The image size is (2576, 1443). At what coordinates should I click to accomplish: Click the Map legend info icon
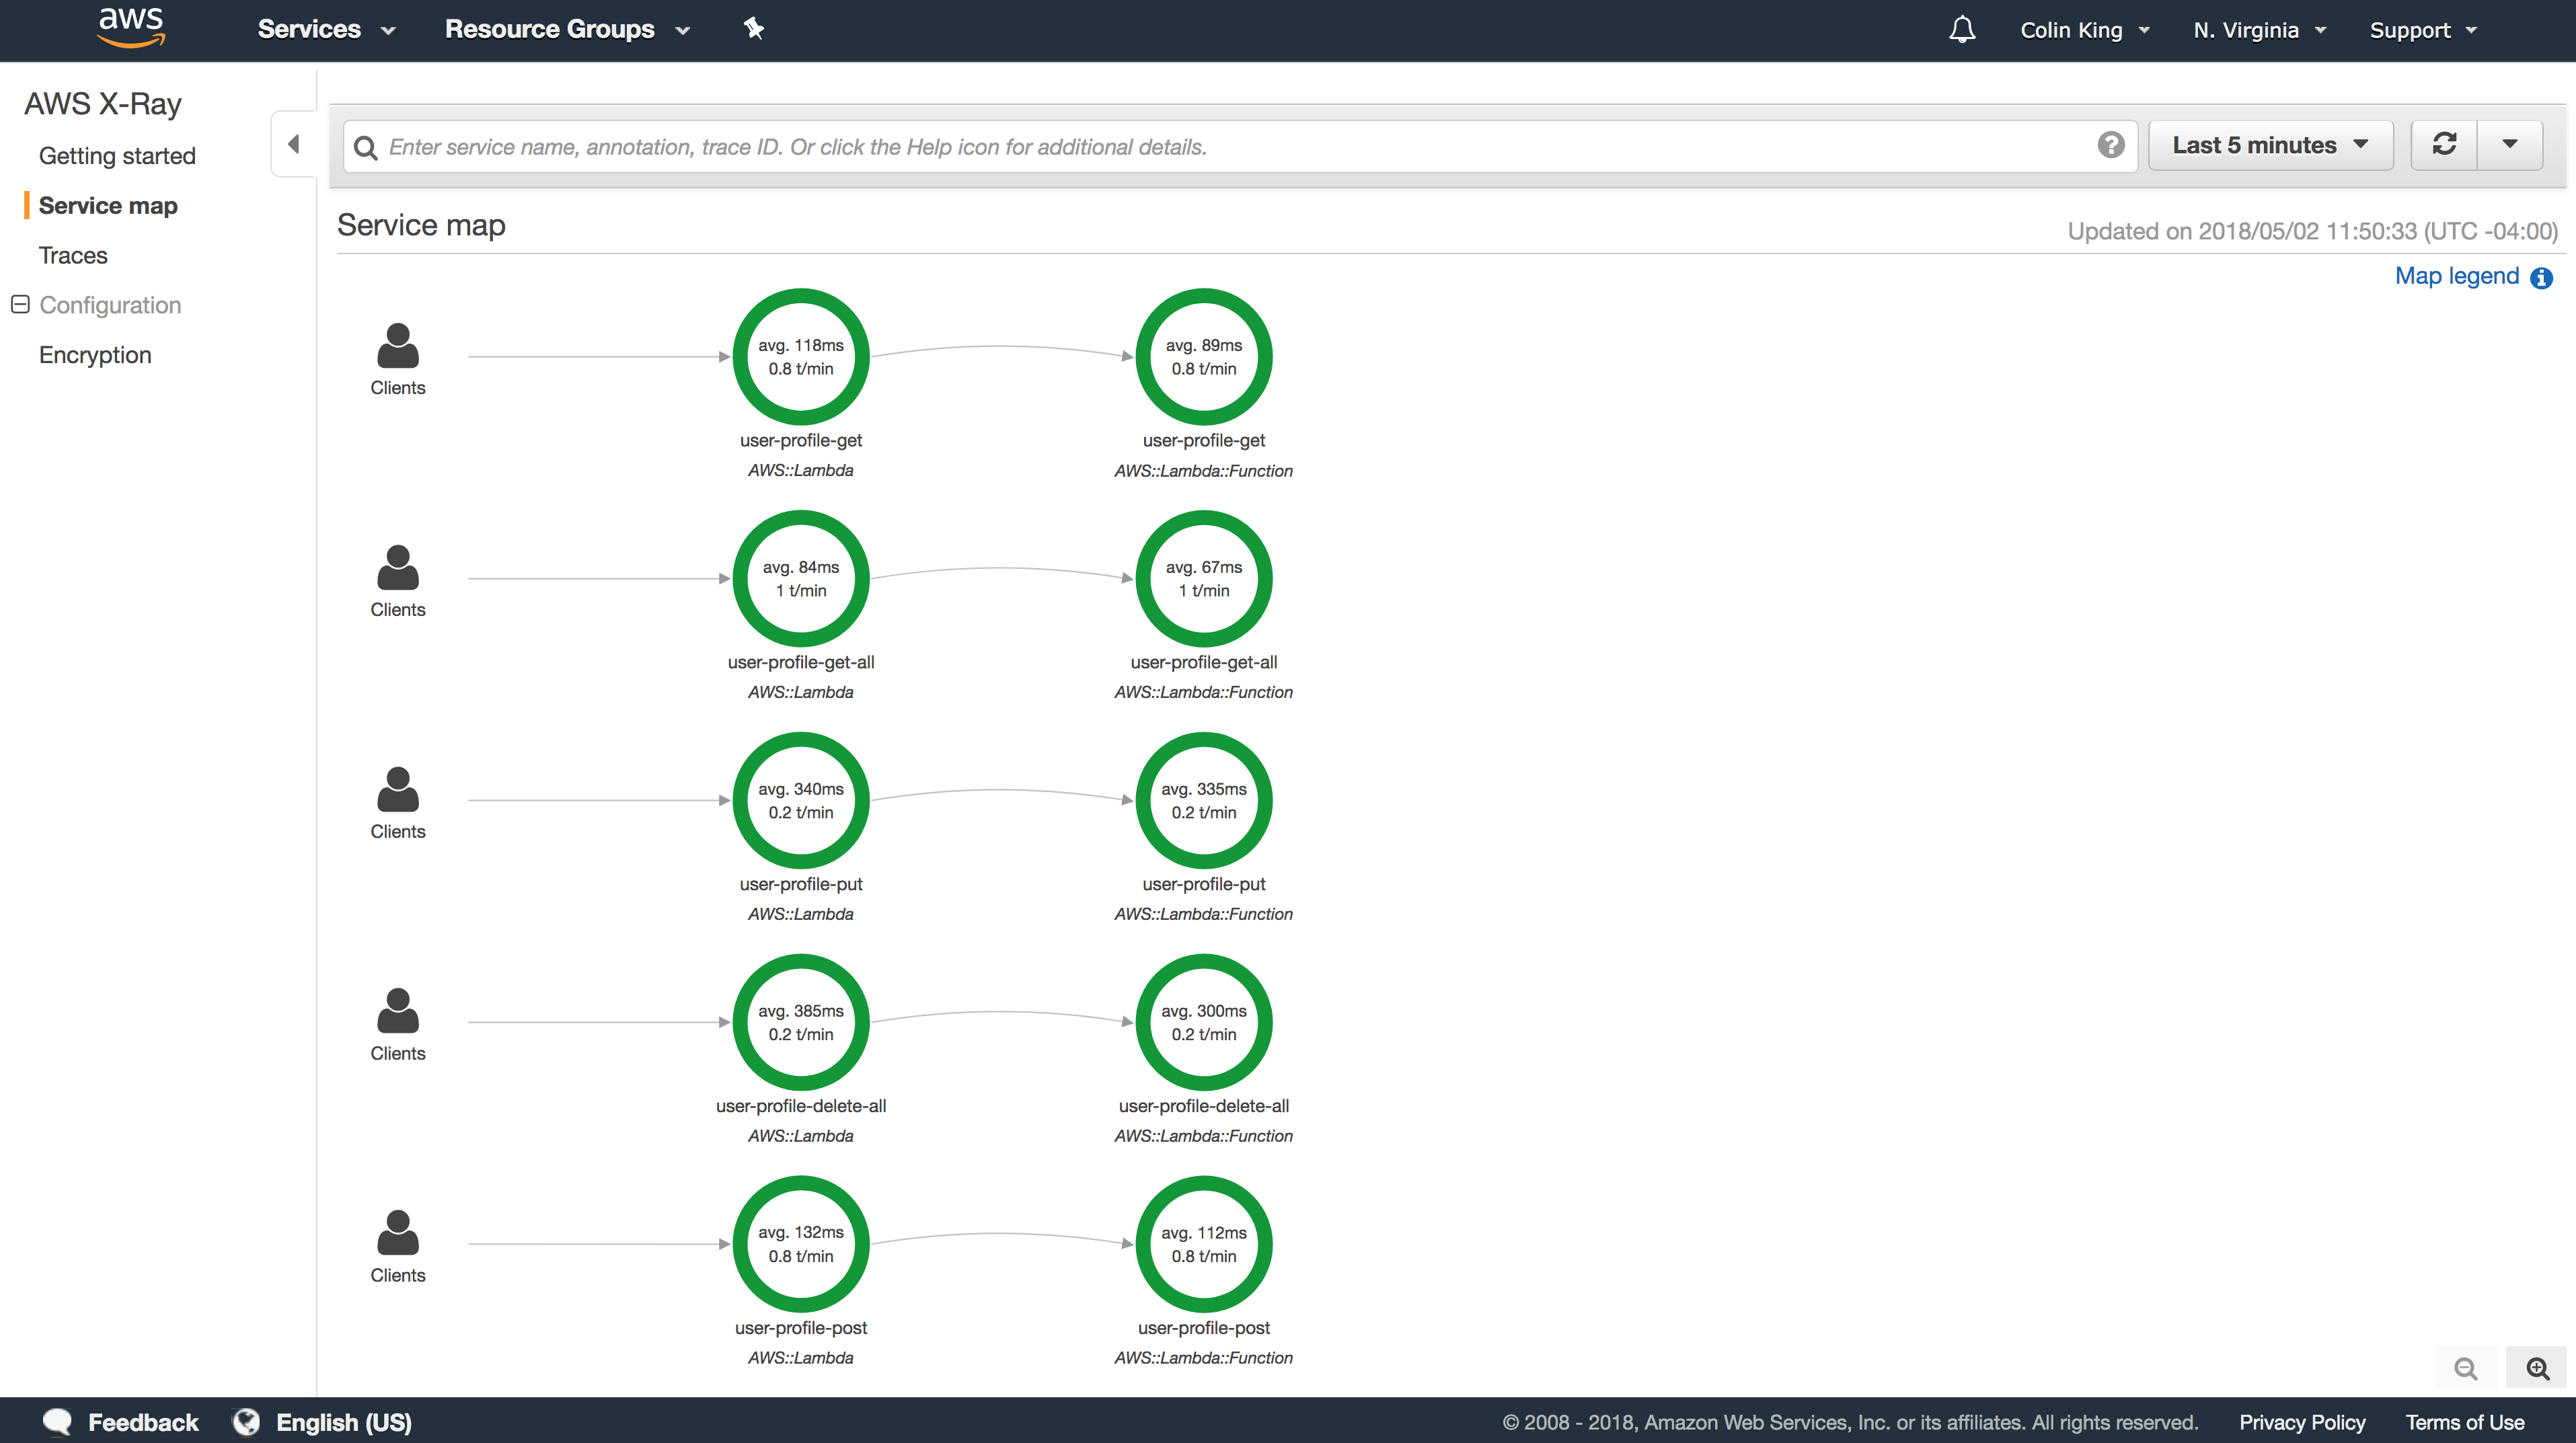(2541, 277)
